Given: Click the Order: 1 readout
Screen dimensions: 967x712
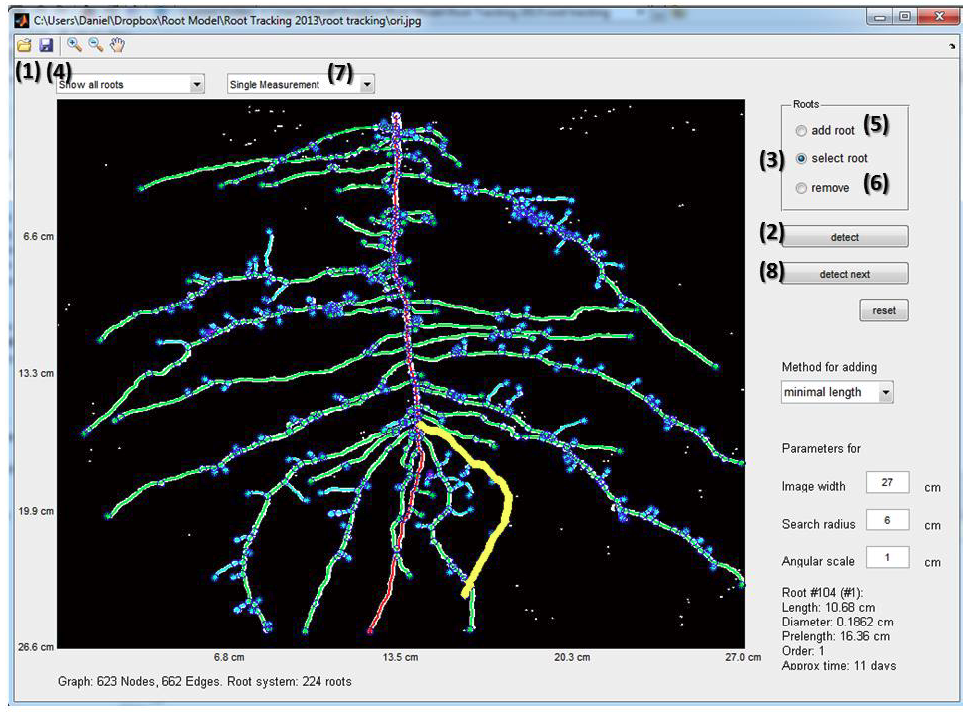Looking at the screenshot, I should point(803,651).
